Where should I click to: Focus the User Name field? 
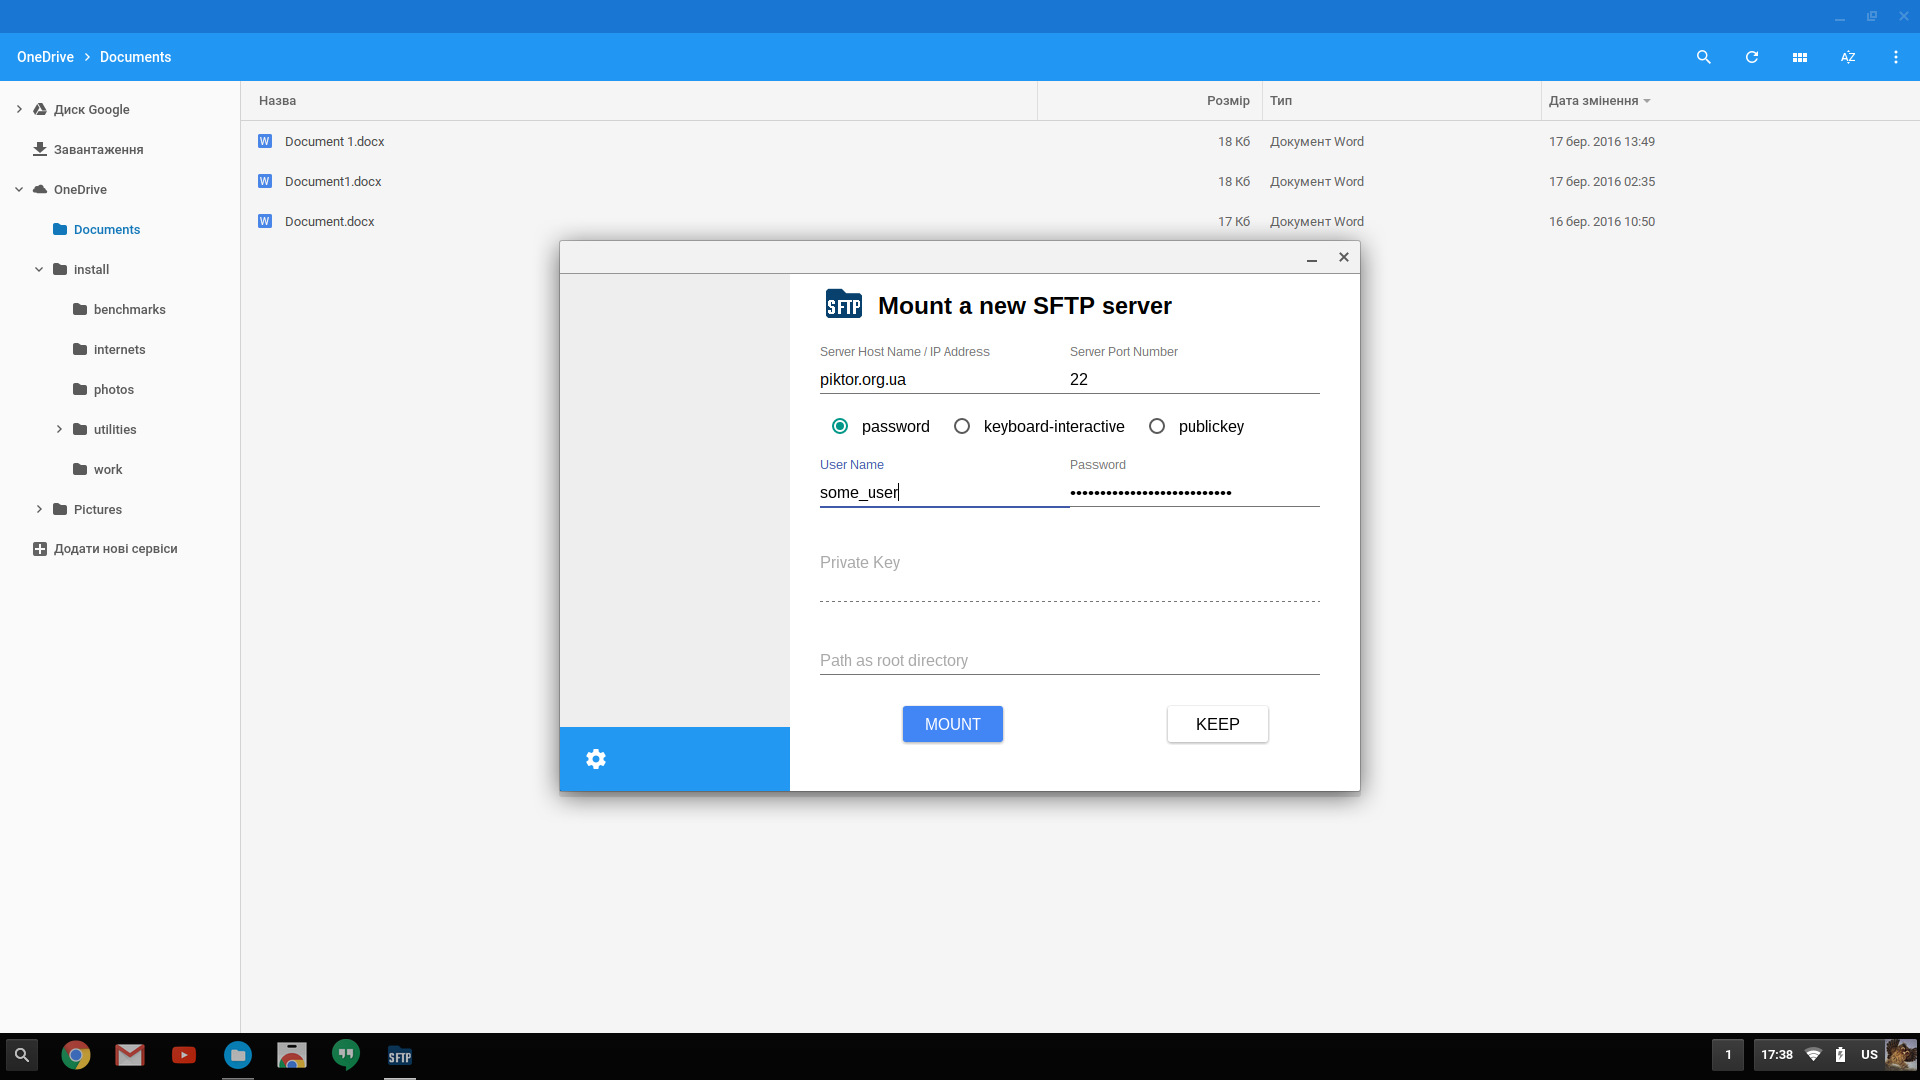click(x=945, y=492)
